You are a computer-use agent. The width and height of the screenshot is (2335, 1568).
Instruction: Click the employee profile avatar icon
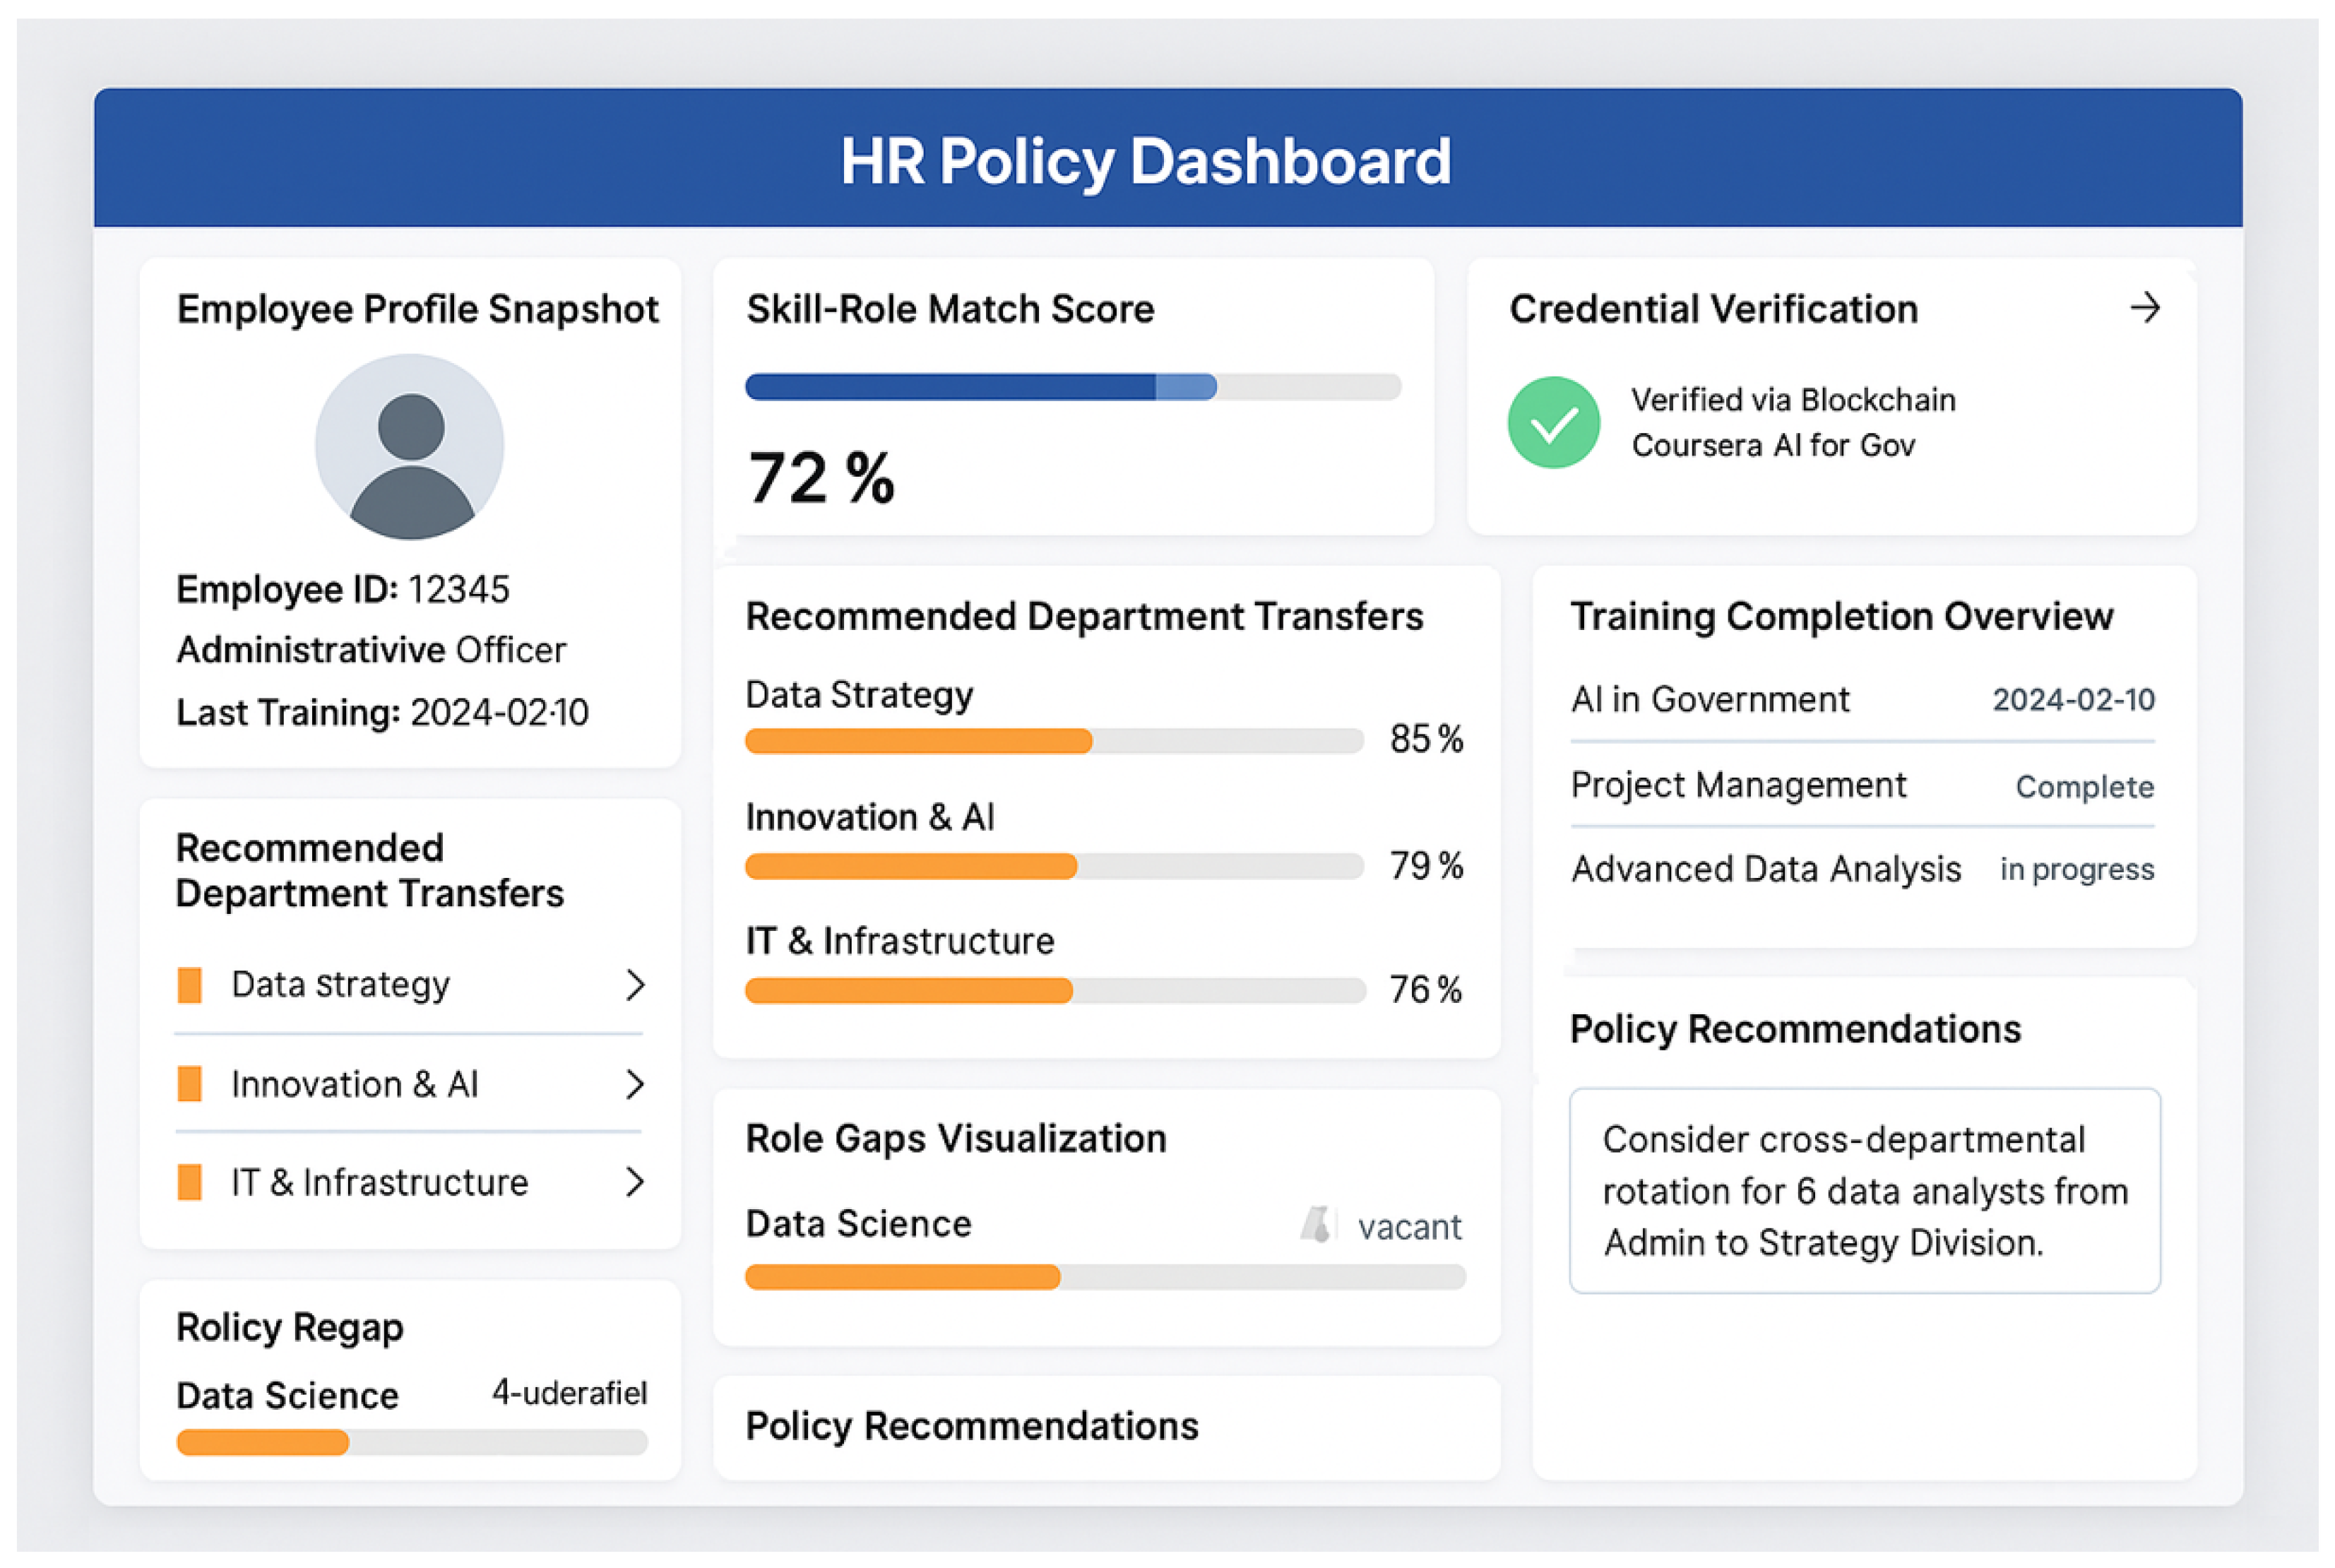[x=409, y=447]
